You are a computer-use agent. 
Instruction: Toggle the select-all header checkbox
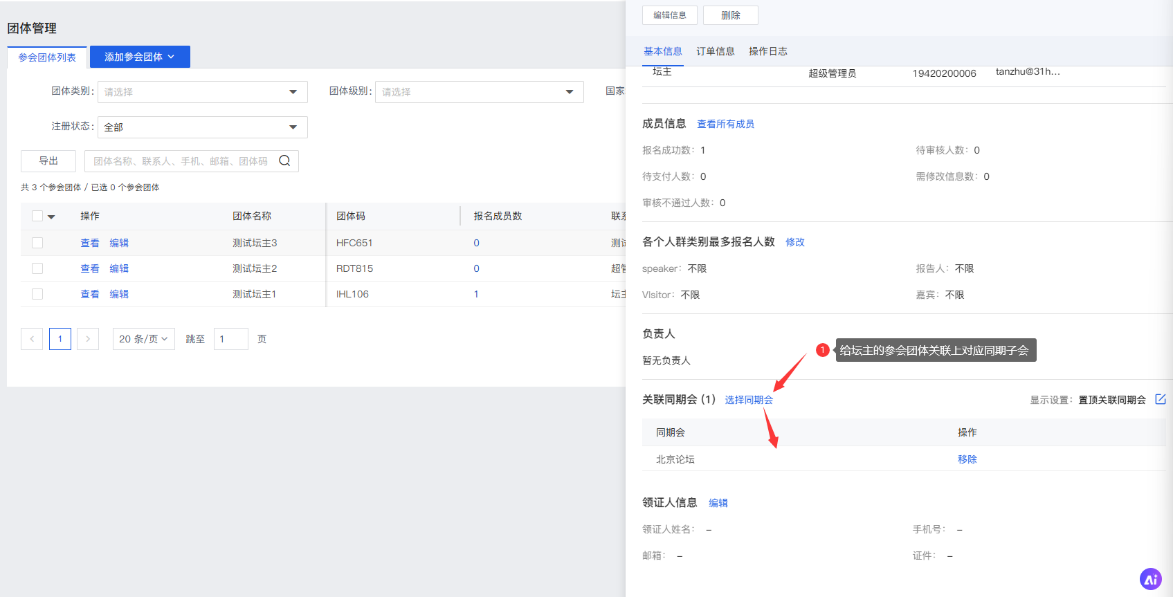tap(37, 216)
